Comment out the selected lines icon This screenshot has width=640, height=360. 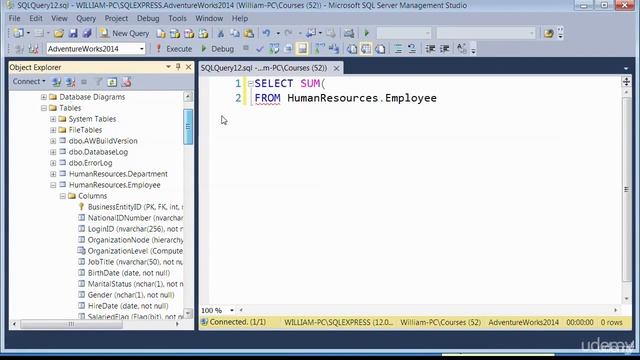[398, 49]
